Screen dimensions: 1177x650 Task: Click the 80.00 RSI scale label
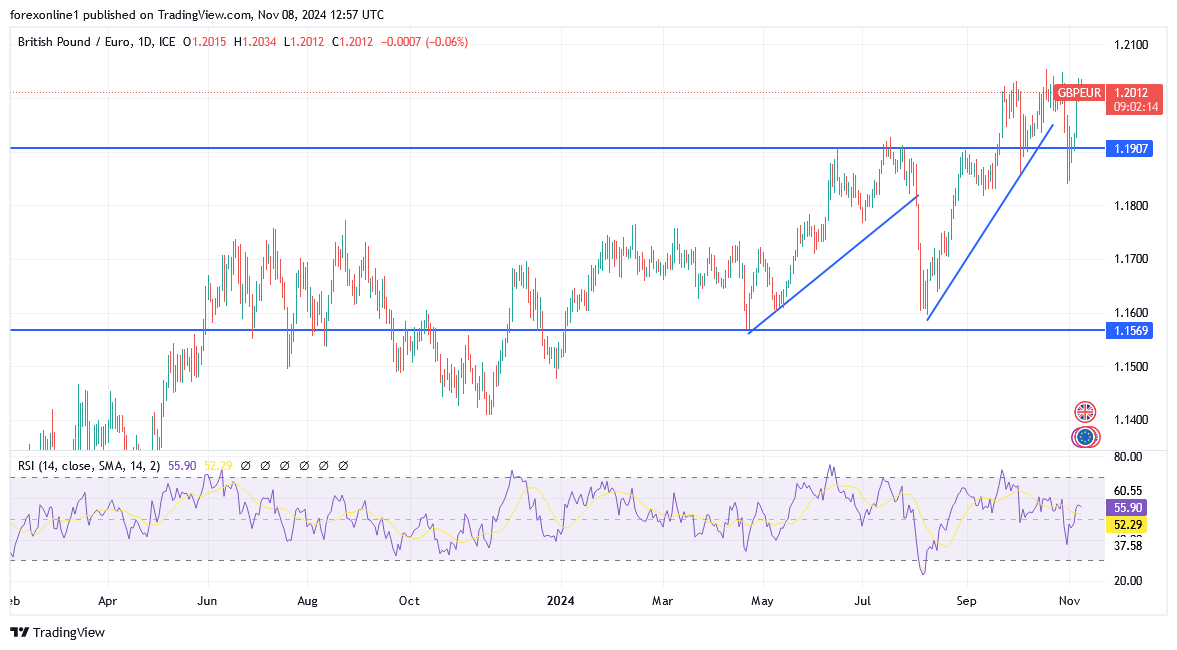(x=1127, y=456)
